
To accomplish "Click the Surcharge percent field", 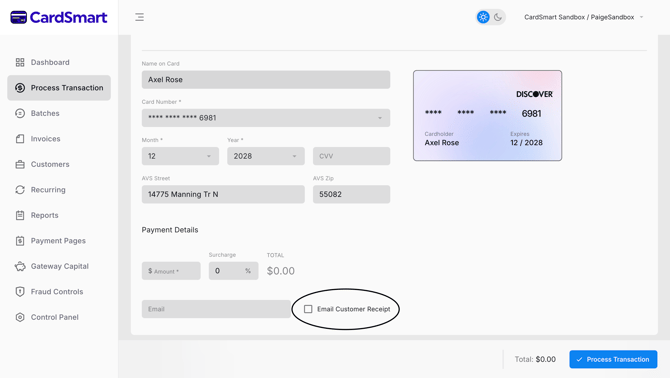I will [233, 271].
